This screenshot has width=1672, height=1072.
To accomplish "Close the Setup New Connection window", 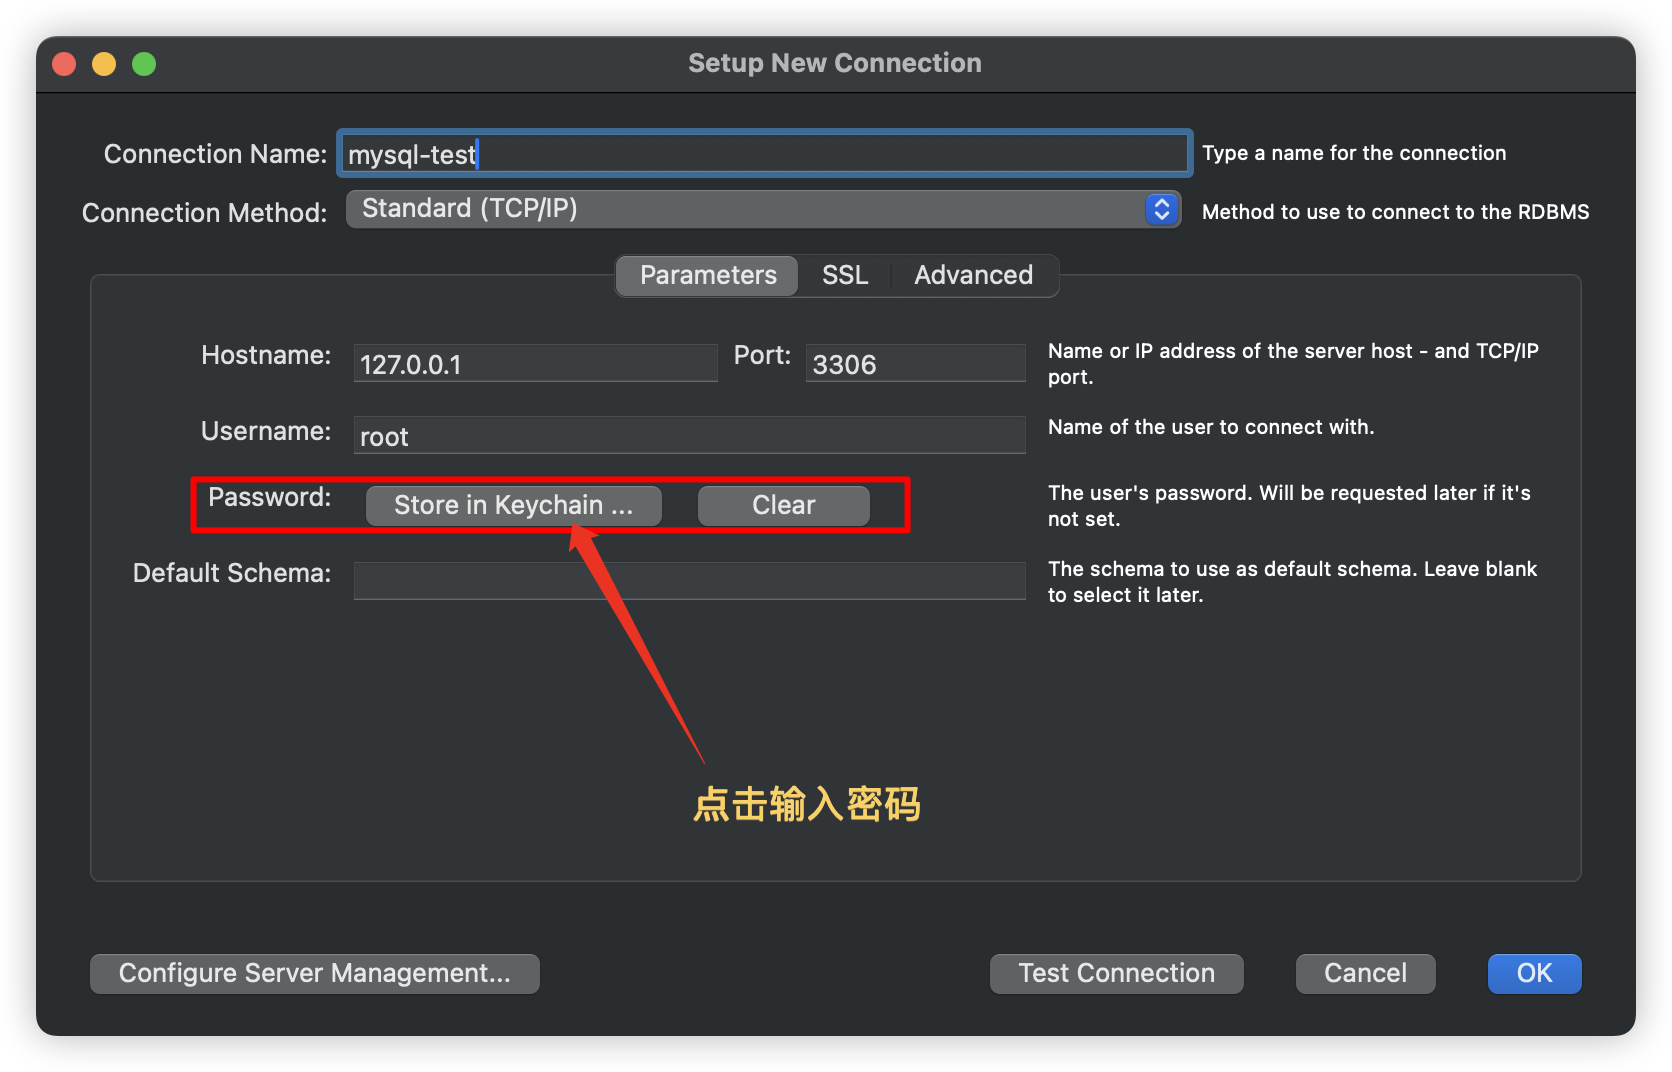I will tap(65, 64).
